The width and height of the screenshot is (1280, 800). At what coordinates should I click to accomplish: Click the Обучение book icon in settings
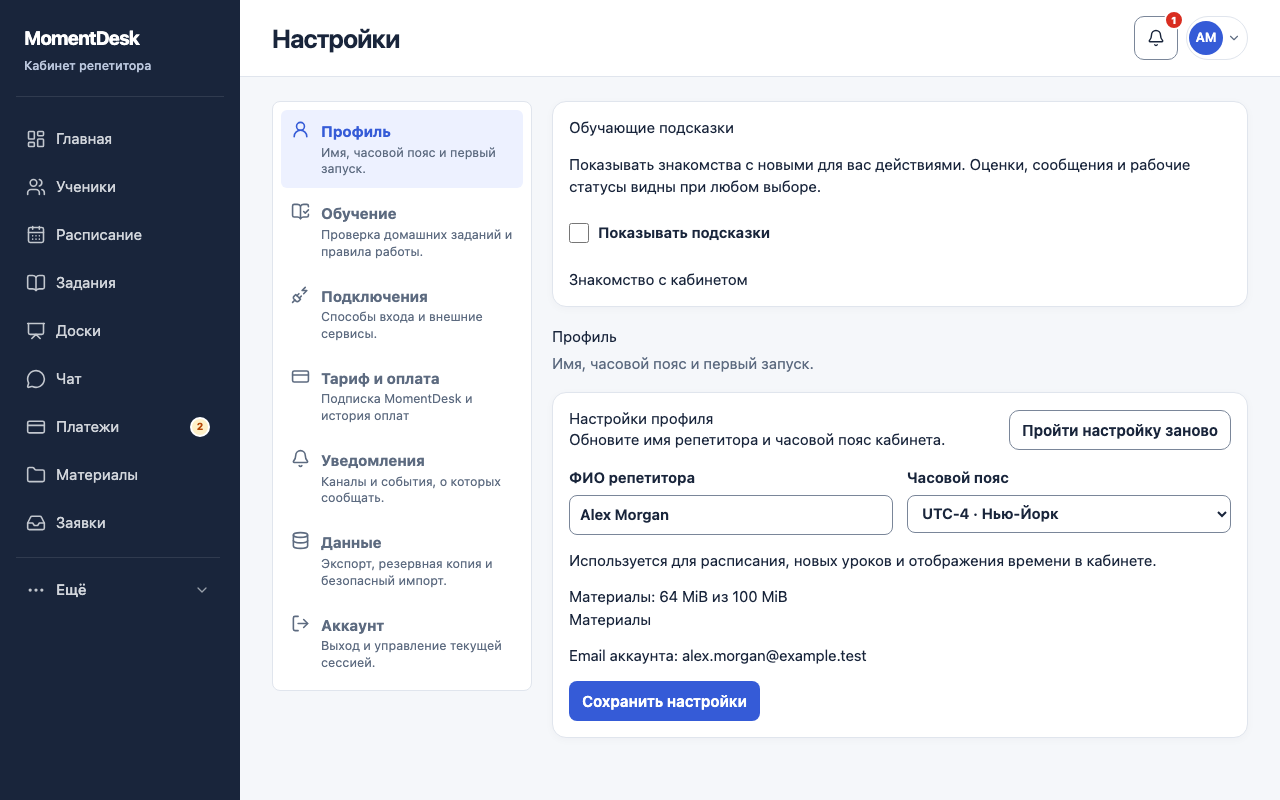coord(300,212)
